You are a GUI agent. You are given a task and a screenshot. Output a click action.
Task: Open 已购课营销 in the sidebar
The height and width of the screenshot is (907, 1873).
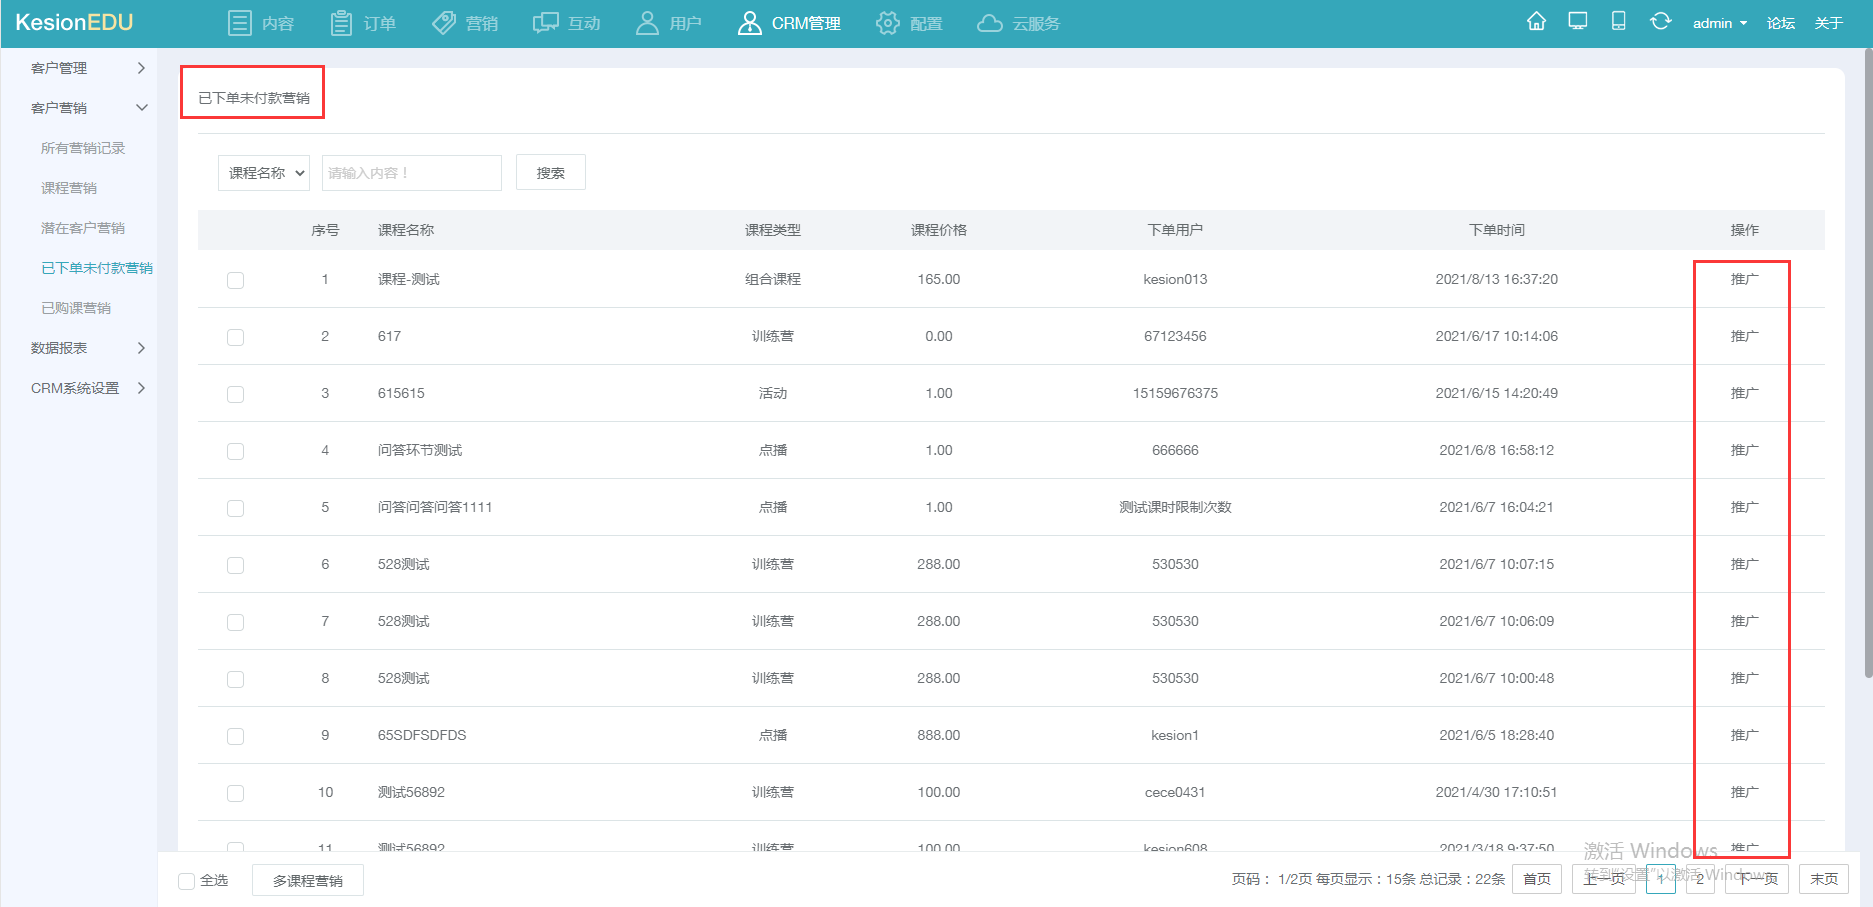pos(76,308)
